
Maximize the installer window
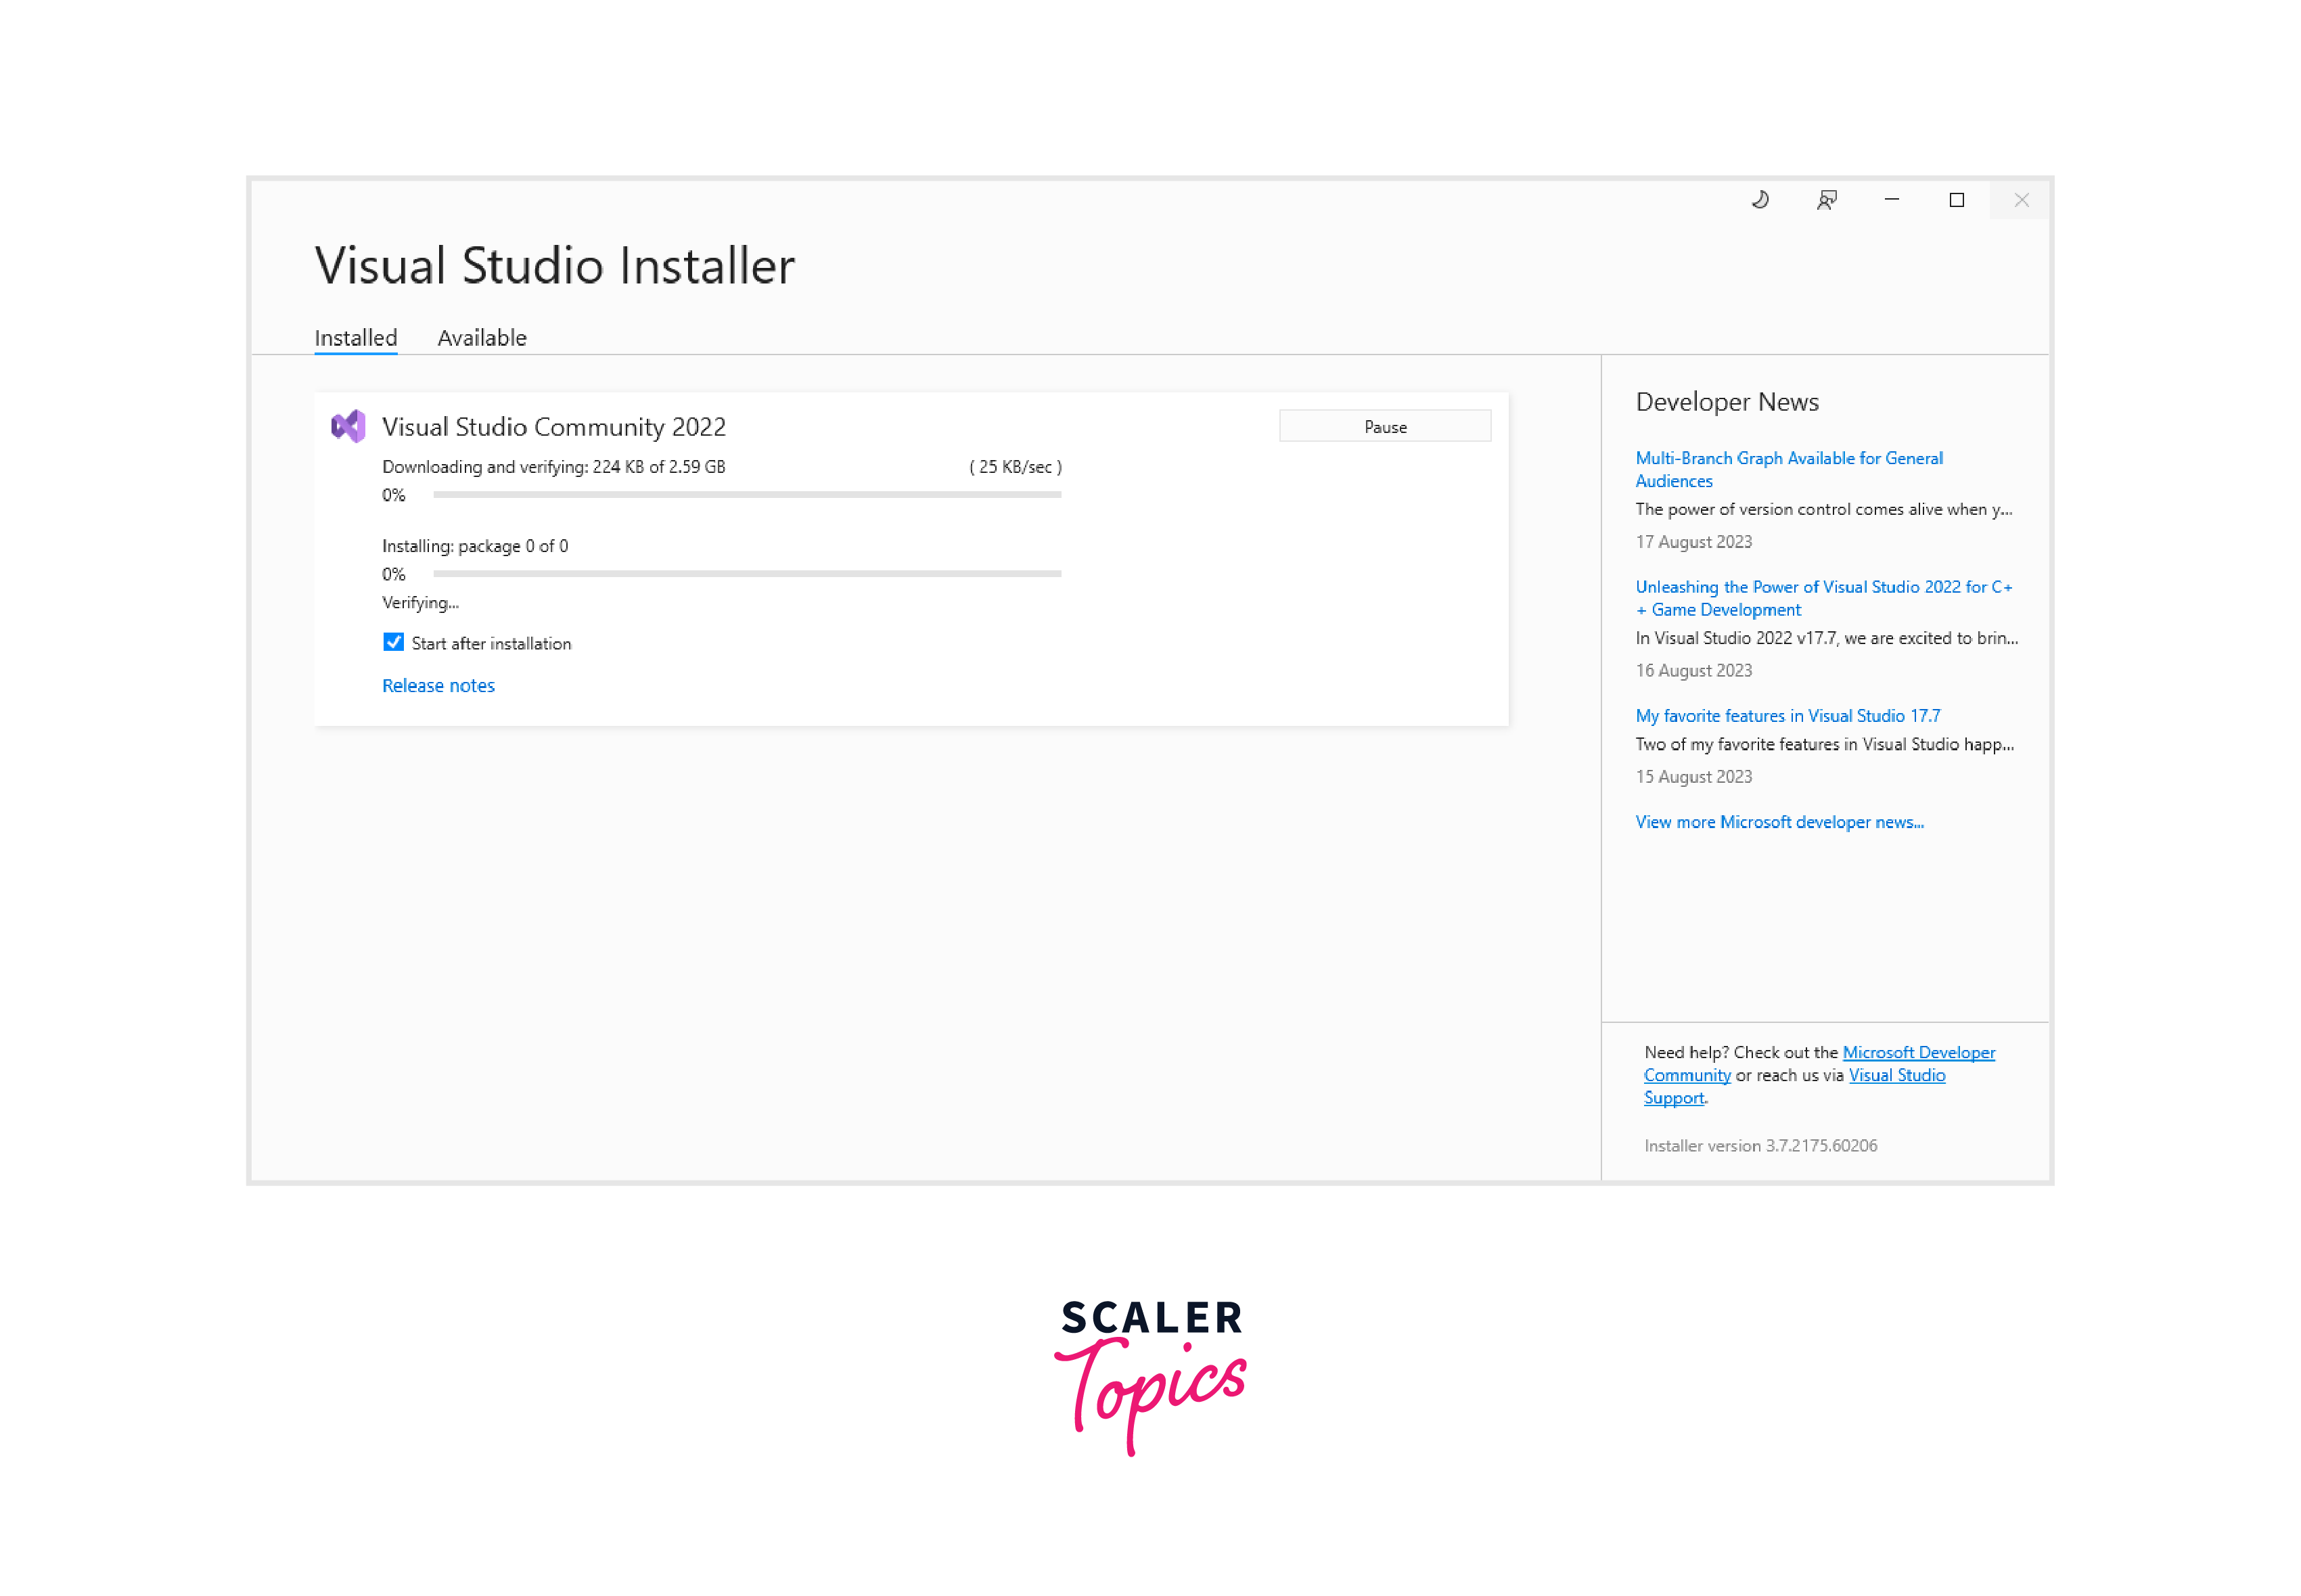click(1956, 200)
